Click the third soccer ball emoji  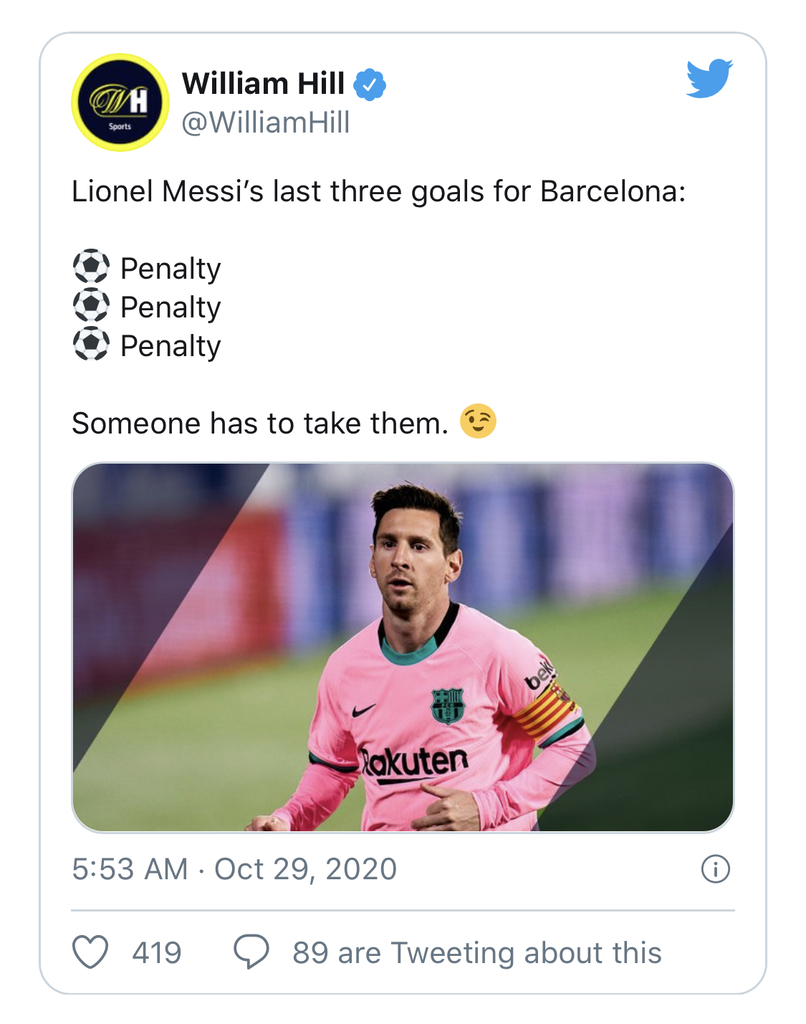point(91,344)
